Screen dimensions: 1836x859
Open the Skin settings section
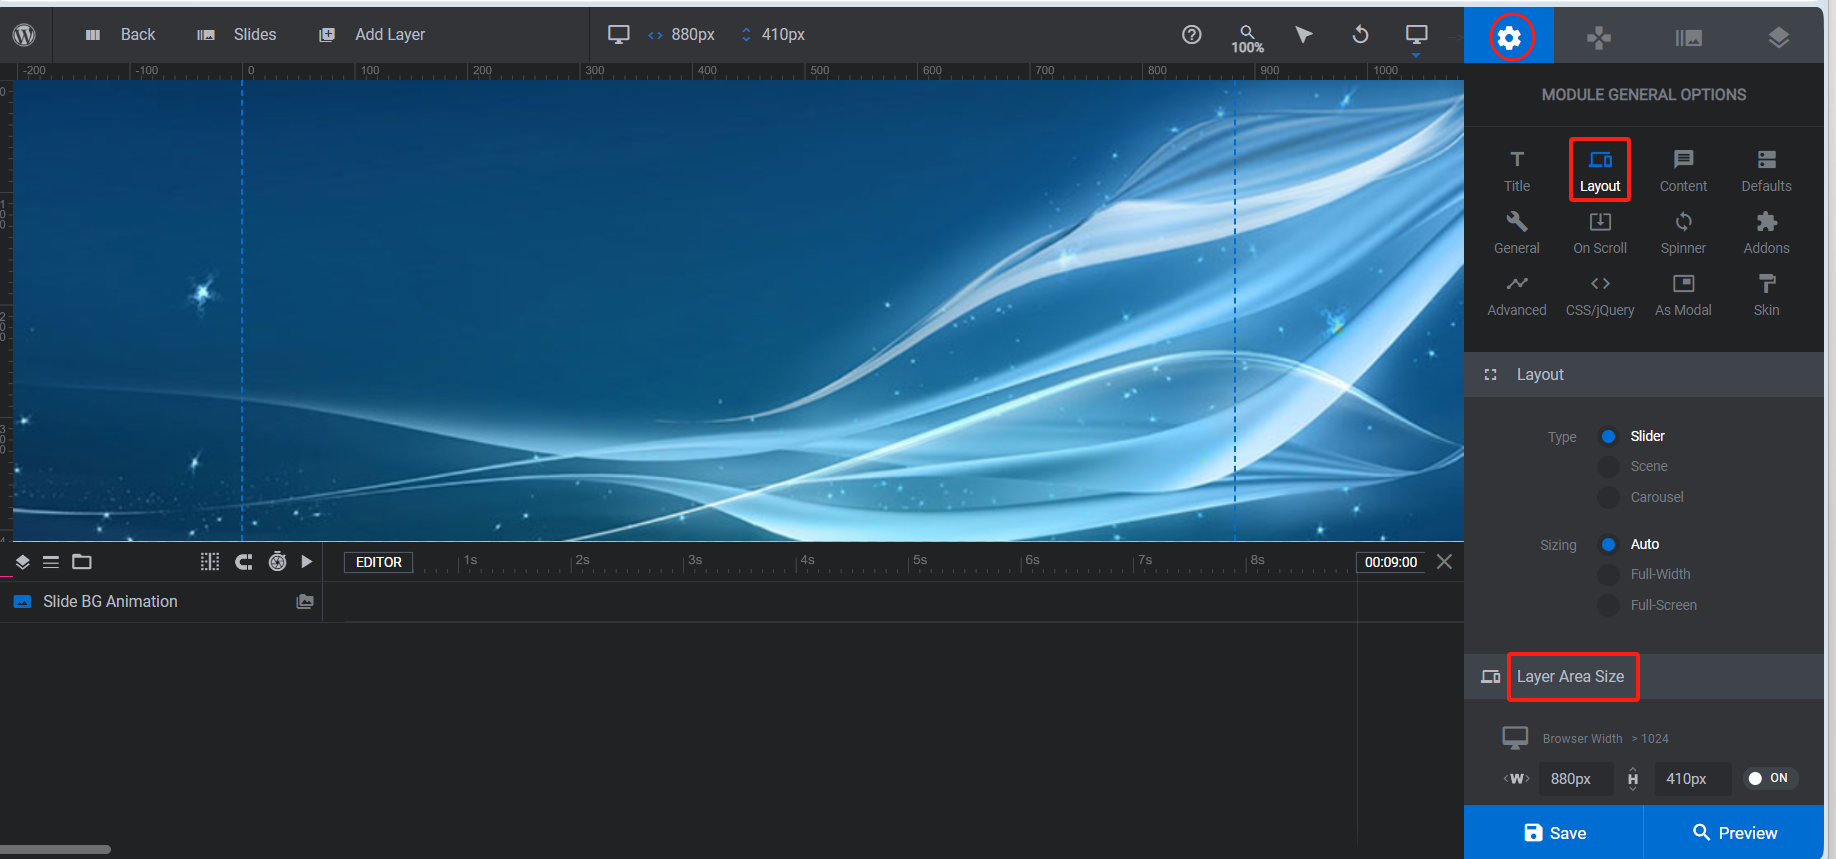(x=1766, y=295)
